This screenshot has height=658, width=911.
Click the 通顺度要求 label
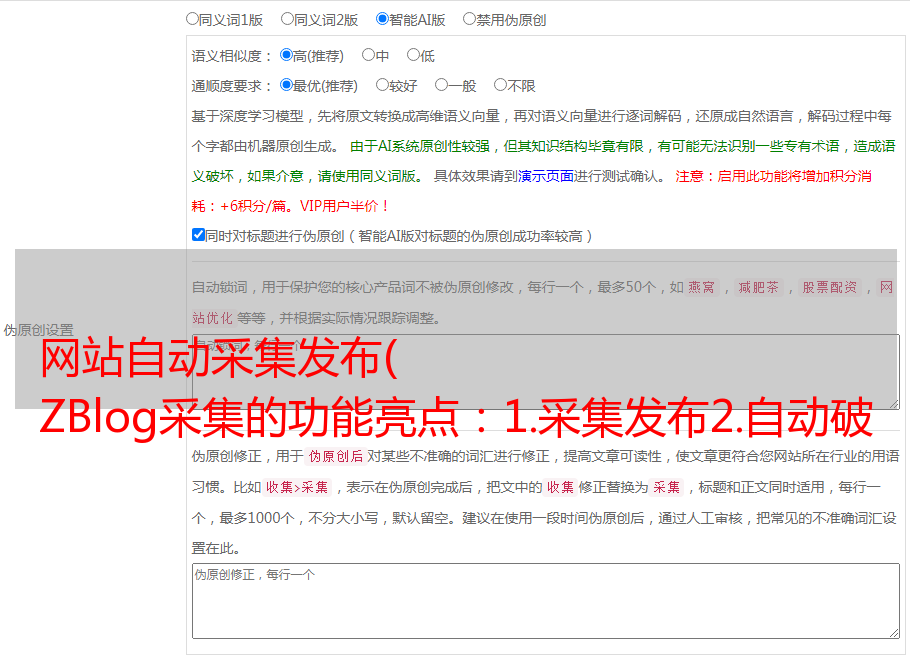231,87
